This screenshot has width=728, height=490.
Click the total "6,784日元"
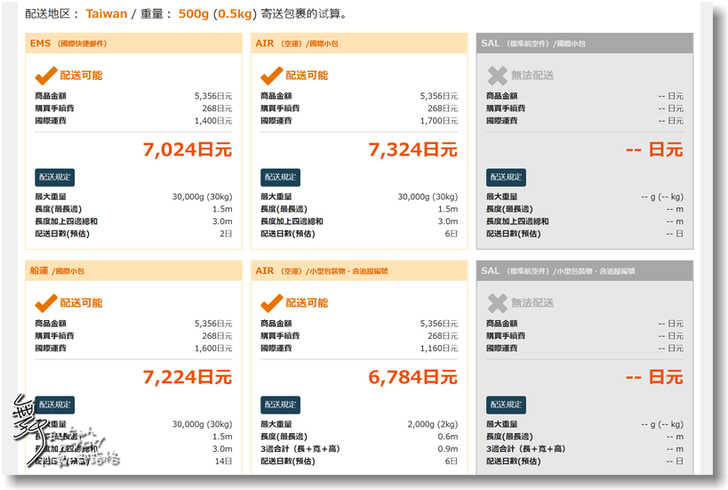pyautogui.click(x=413, y=377)
